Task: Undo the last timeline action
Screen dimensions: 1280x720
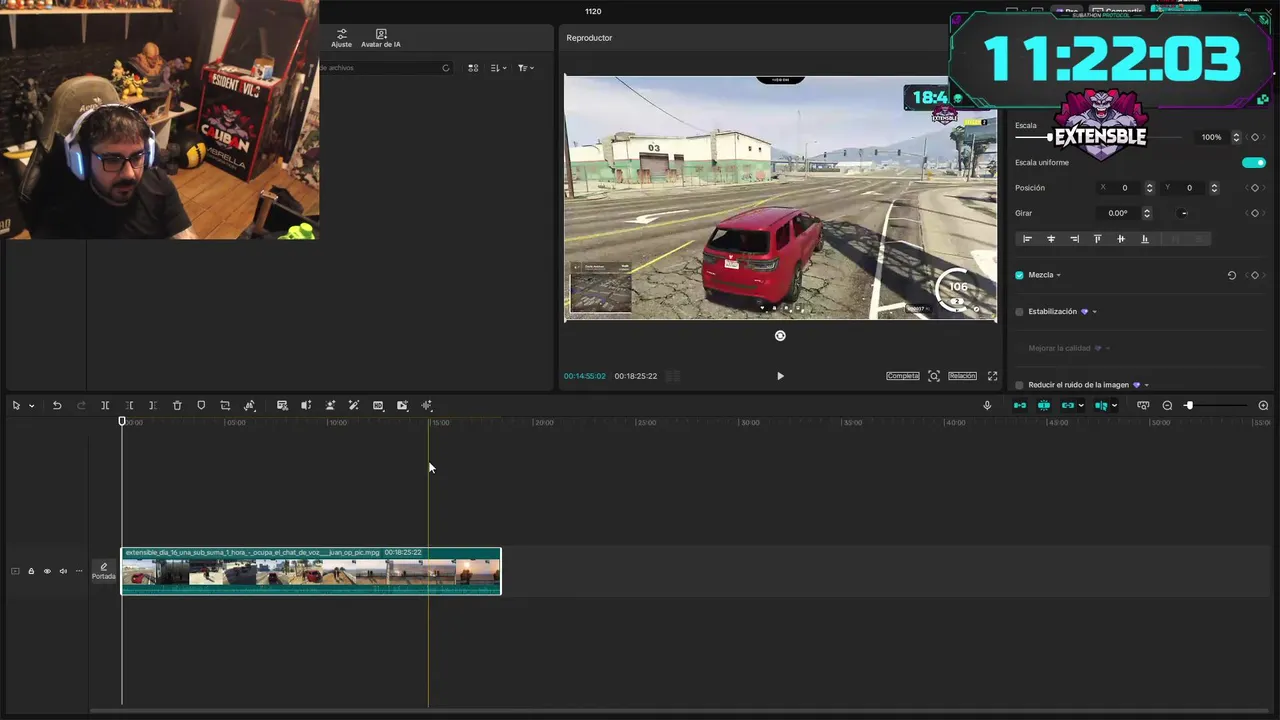Action: point(57,405)
